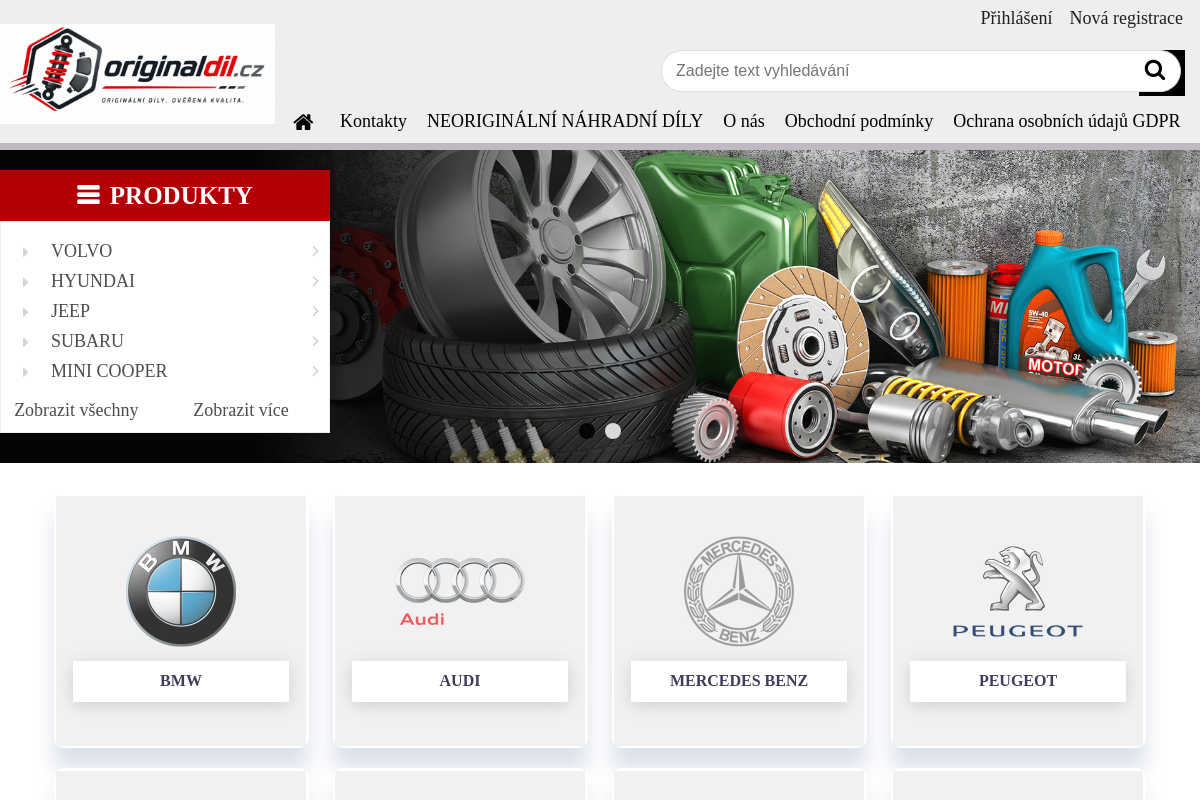Click the small triangle bullet before JEEP

[x=25, y=312]
